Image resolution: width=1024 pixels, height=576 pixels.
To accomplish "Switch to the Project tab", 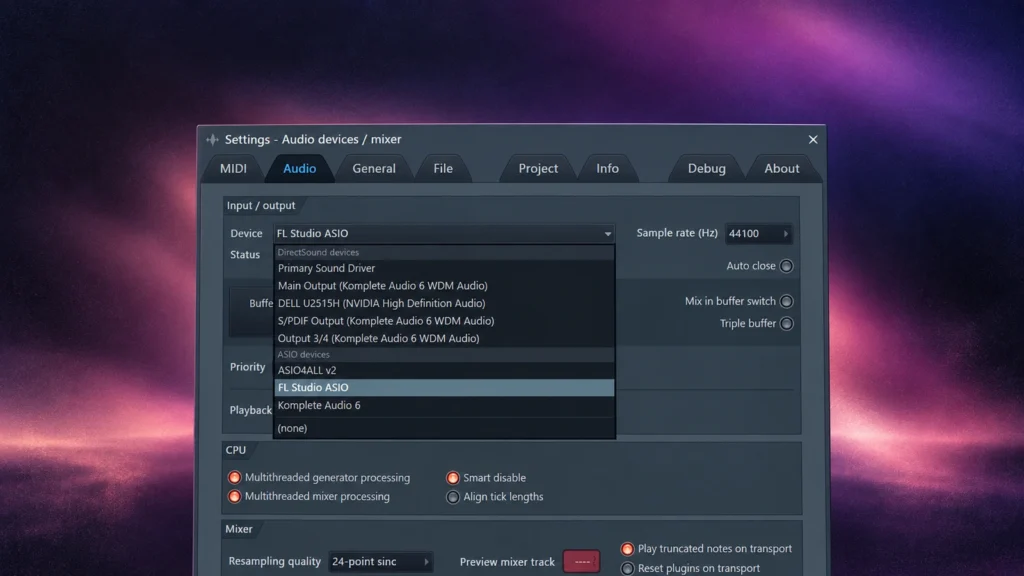I will [x=538, y=168].
